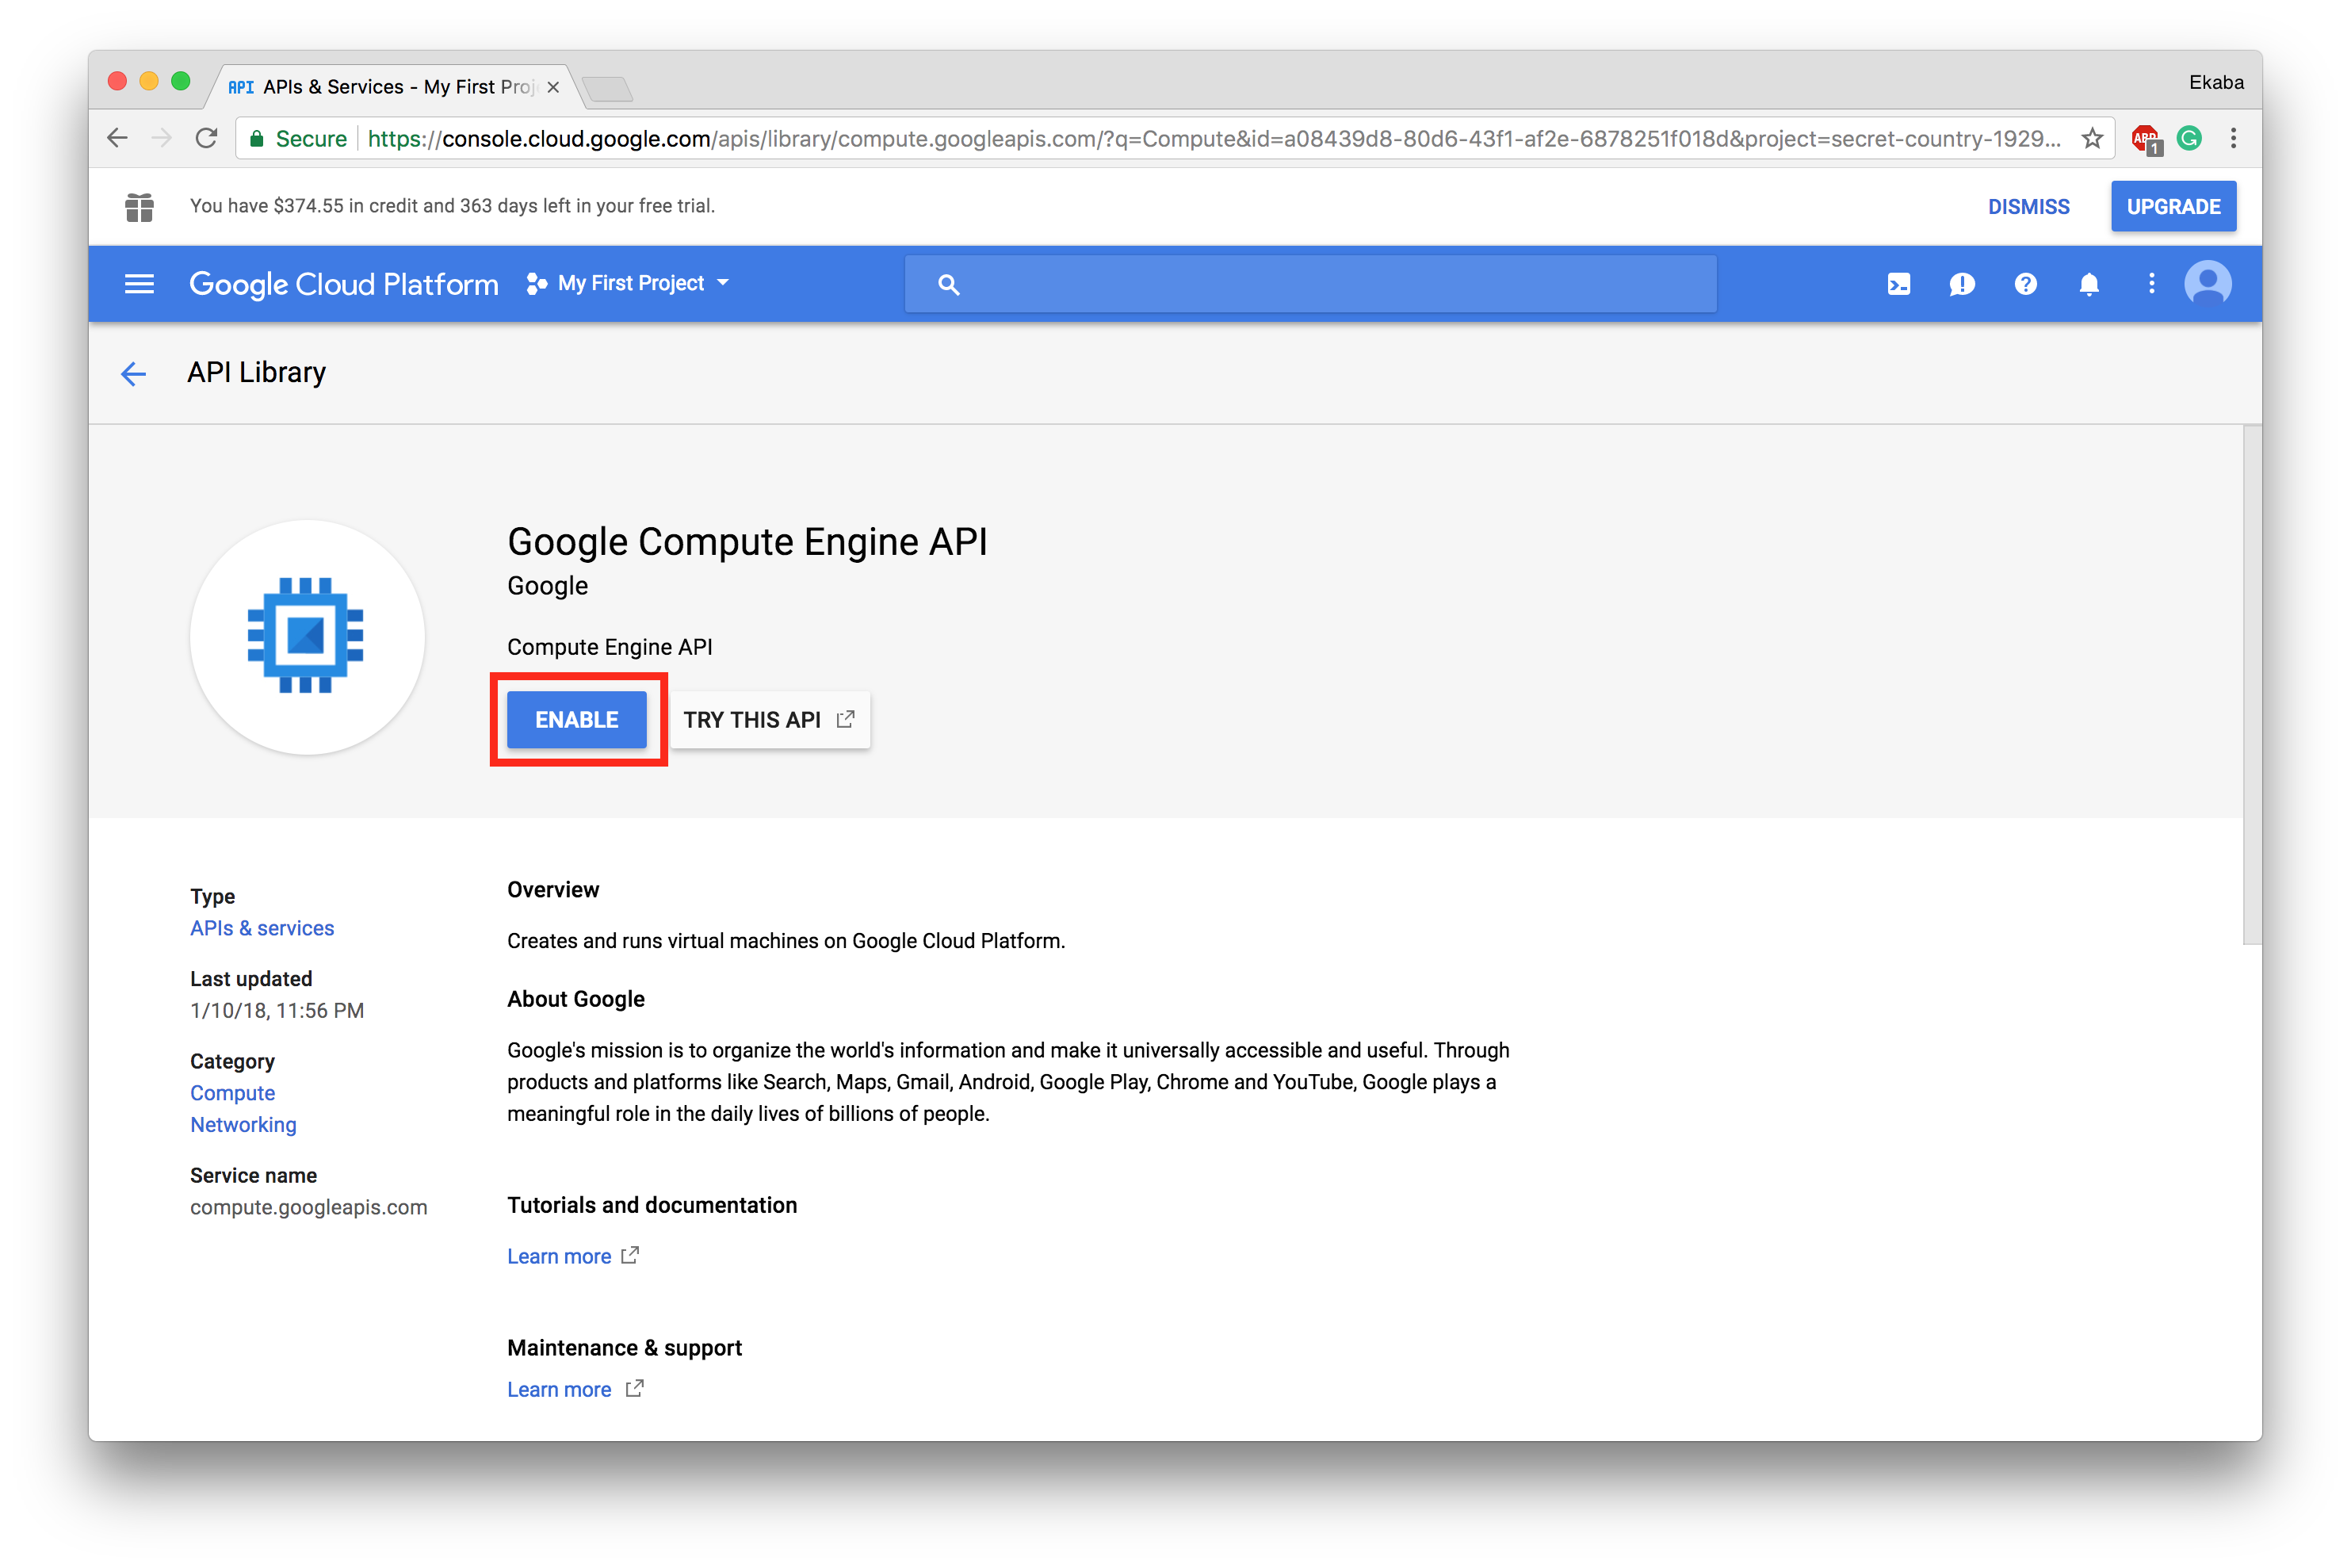Click the page vertical scrollbar
The width and height of the screenshot is (2351, 1568).
[2251, 684]
